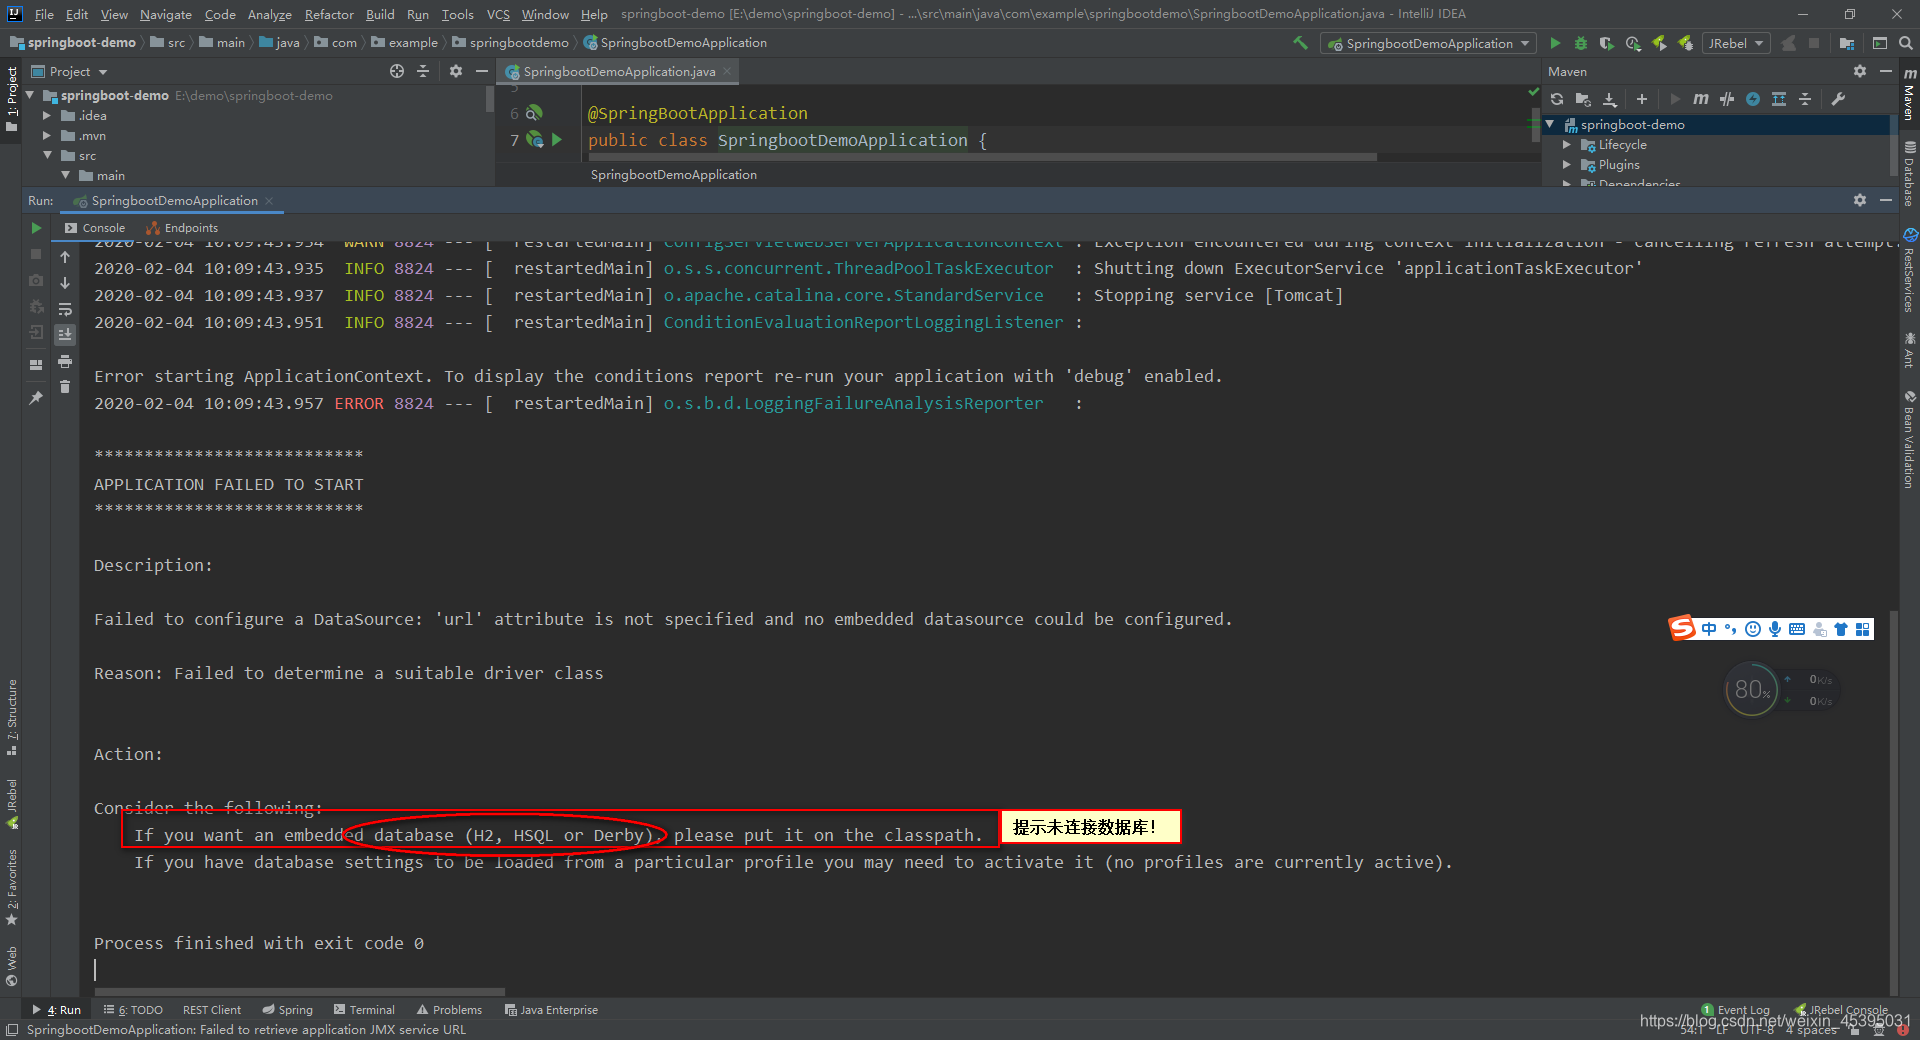Screen dimensions: 1920x1040
Task: Reimport all Maven projects icon
Action: [x=1557, y=99]
